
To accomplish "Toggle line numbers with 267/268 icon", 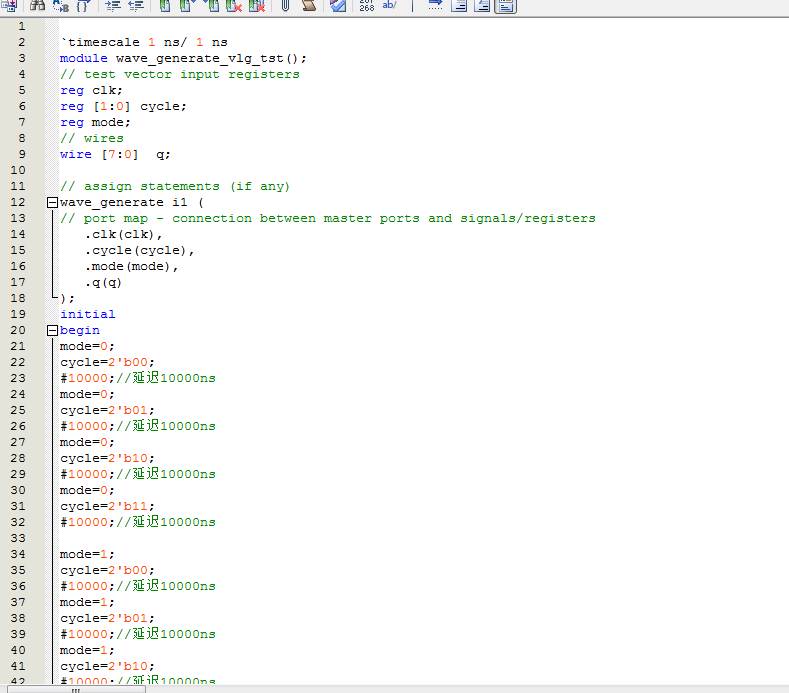I will [x=367, y=6].
